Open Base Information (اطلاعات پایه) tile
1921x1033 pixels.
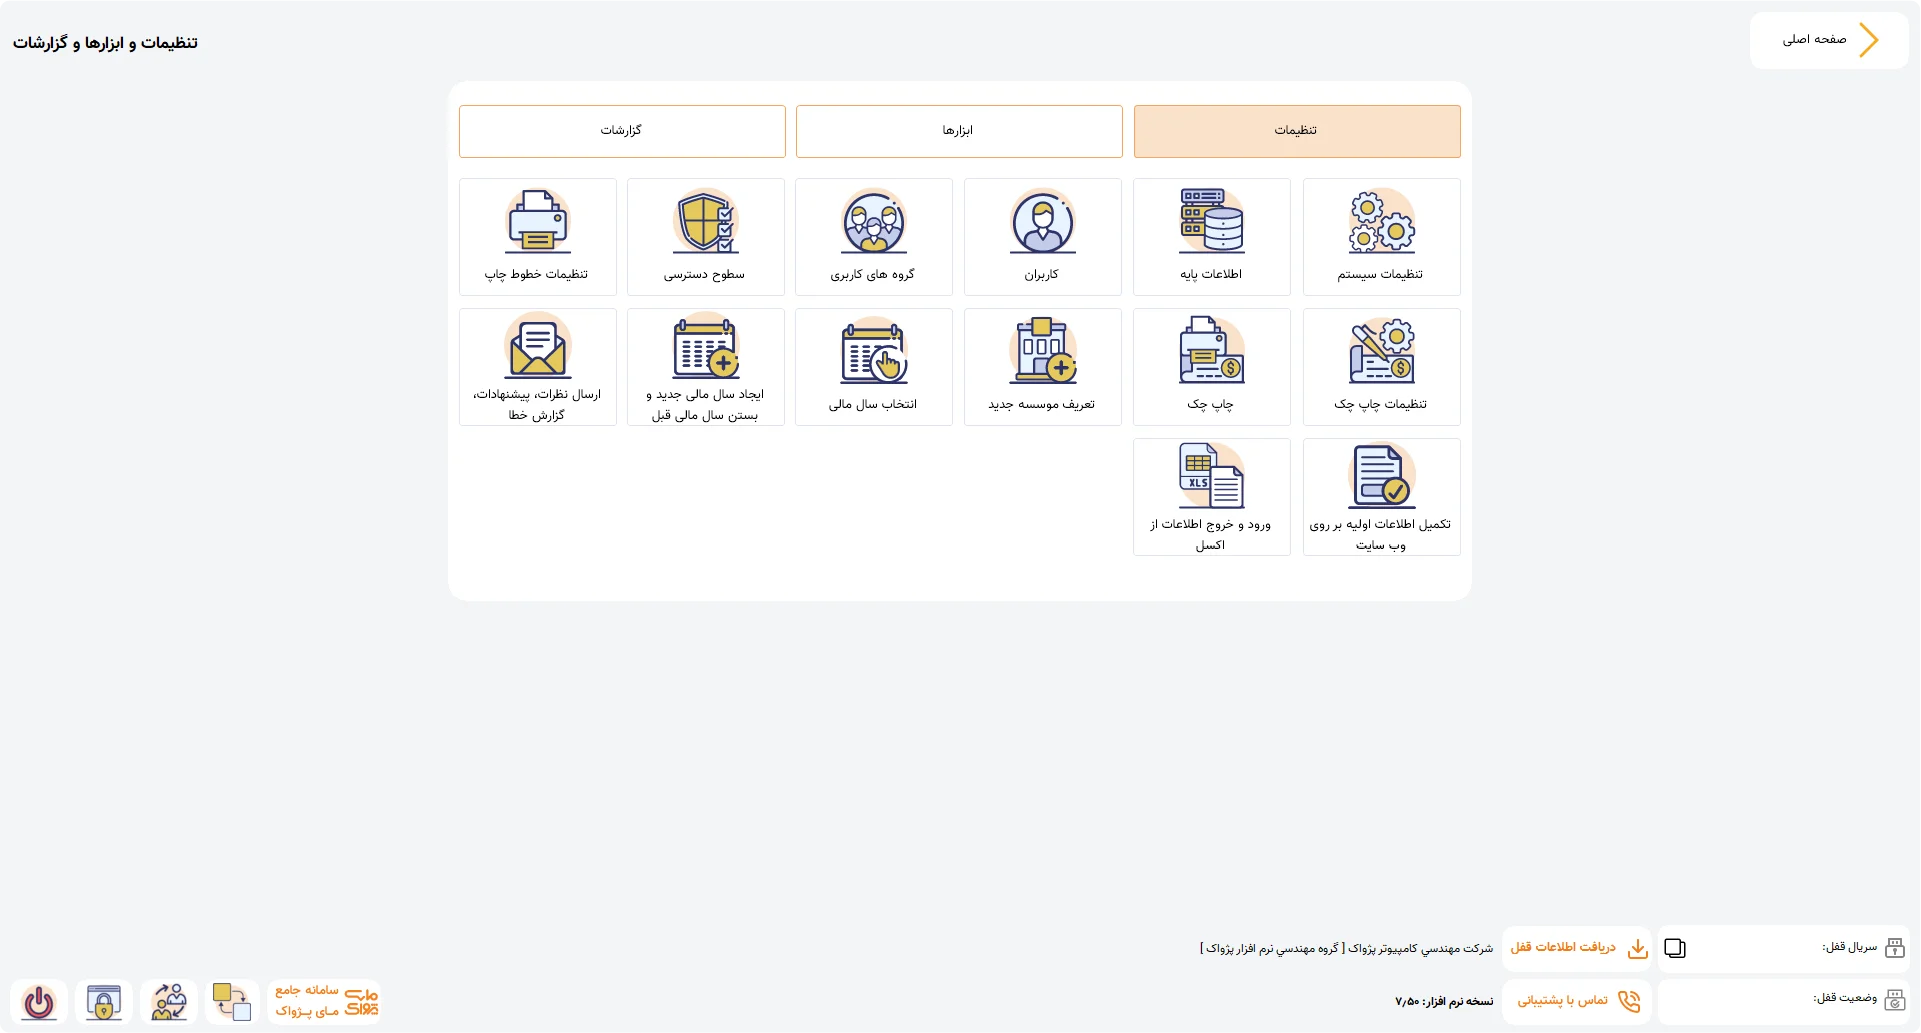pyautogui.click(x=1211, y=237)
